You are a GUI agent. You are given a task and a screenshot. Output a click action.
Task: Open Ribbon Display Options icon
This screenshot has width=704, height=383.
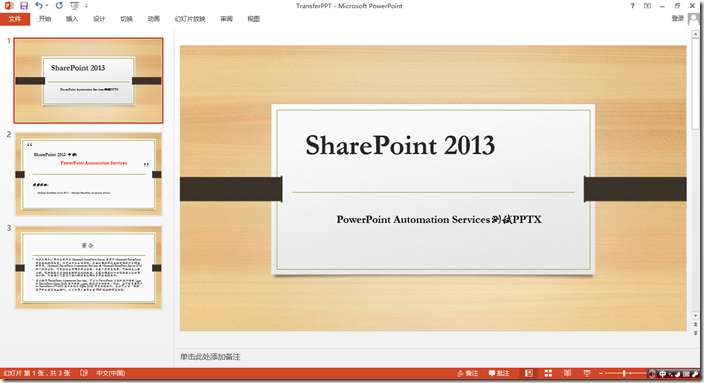tap(647, 6)
